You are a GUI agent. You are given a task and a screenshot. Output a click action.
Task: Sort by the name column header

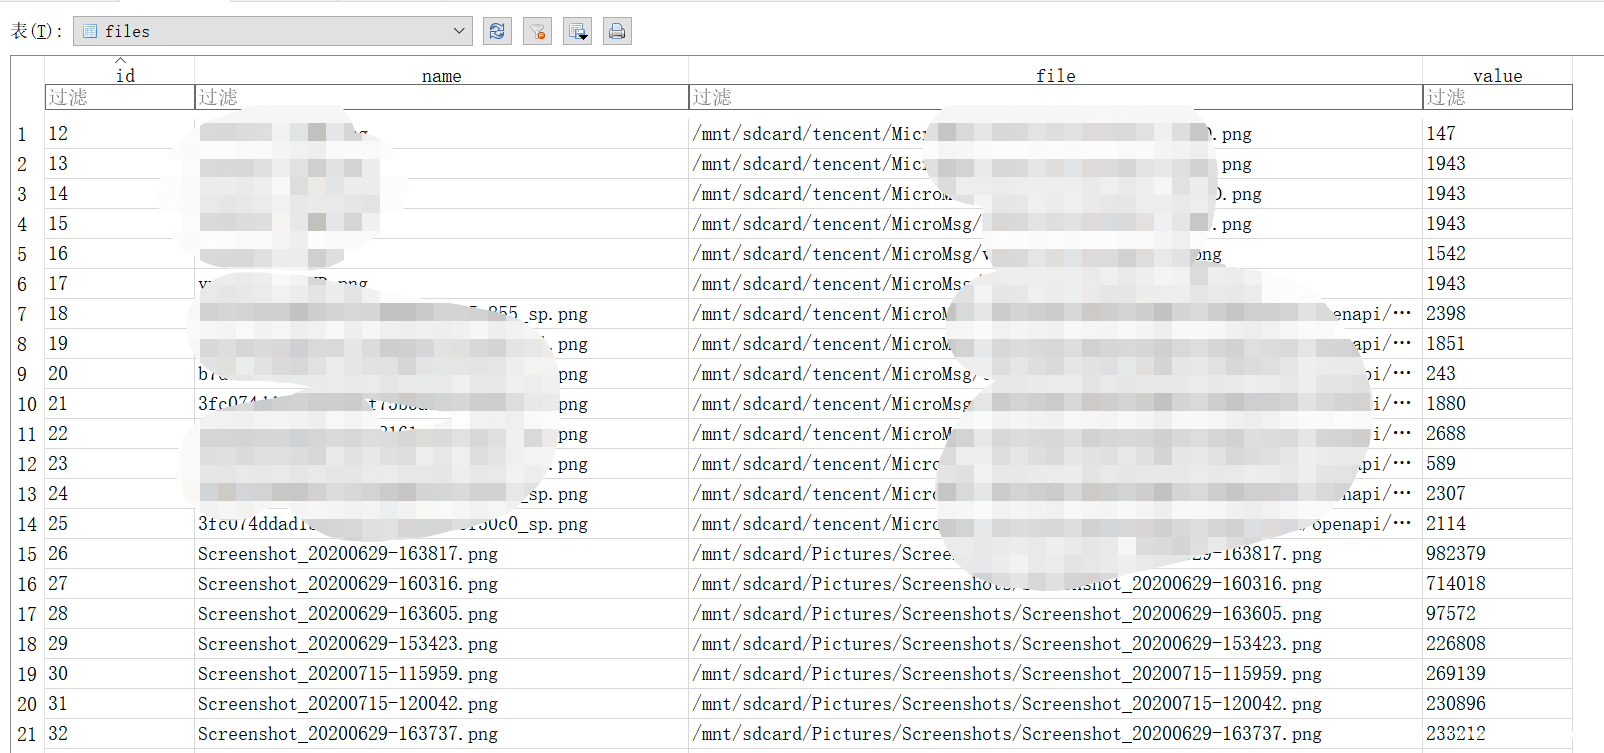441,75
